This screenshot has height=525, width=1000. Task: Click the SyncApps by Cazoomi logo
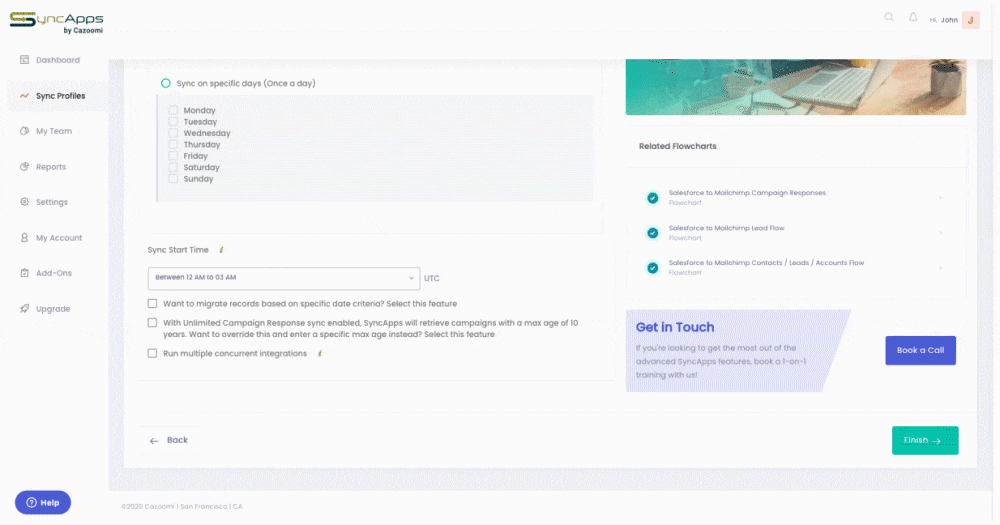coord(56,22)
